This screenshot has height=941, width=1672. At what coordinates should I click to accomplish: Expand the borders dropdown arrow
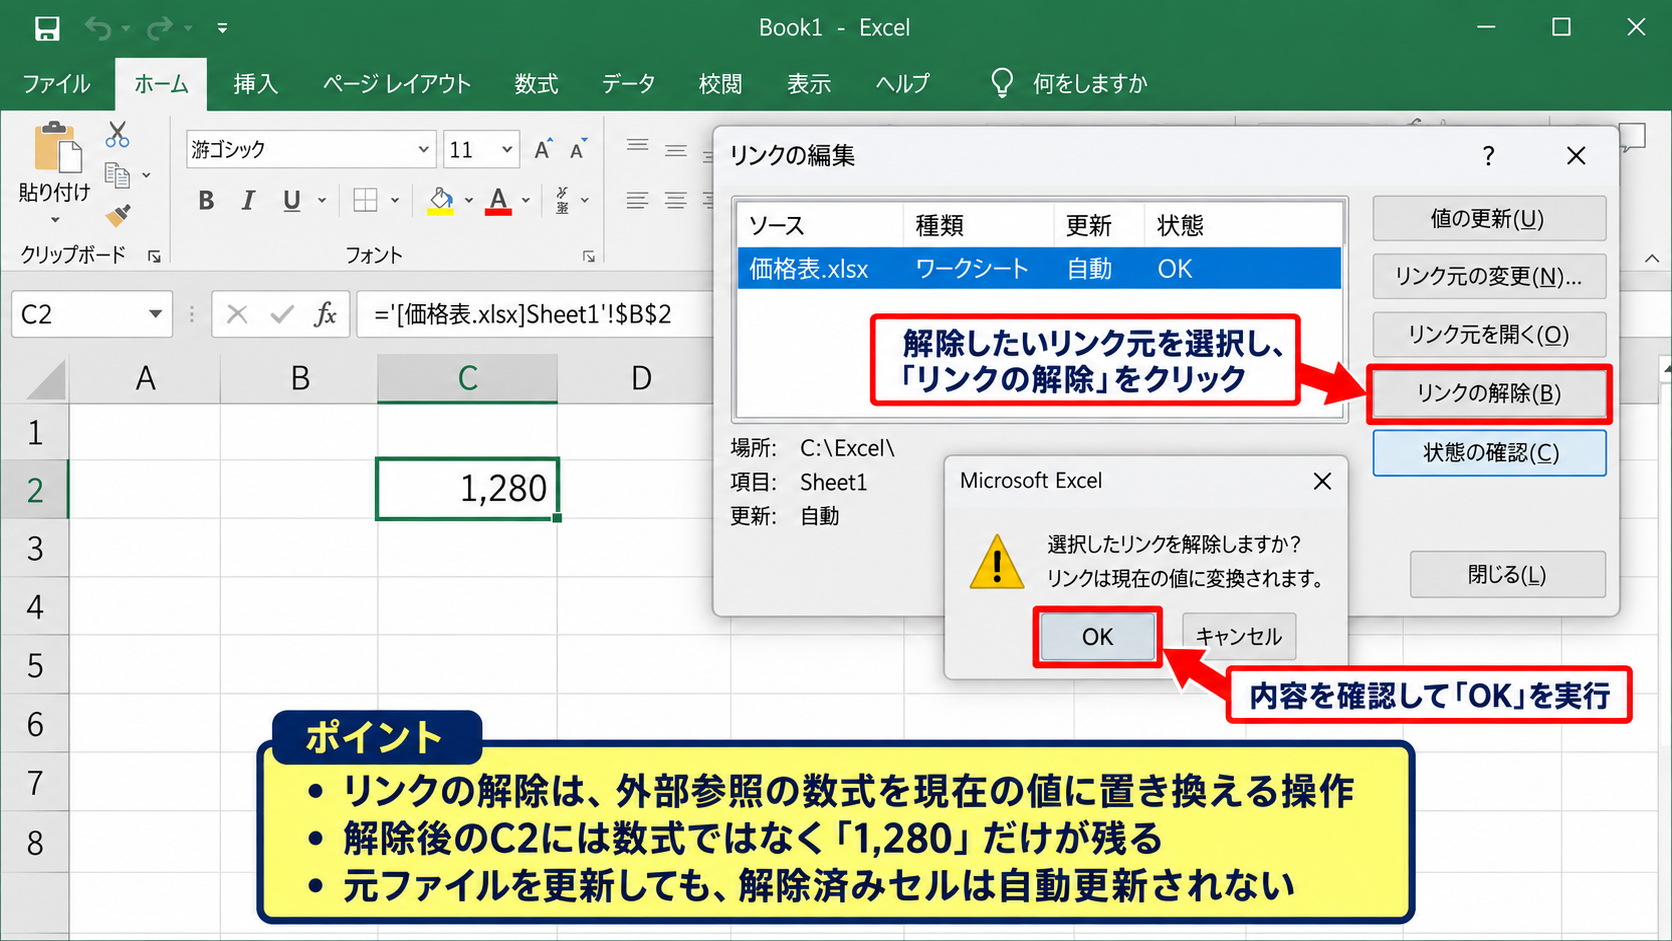395,201
